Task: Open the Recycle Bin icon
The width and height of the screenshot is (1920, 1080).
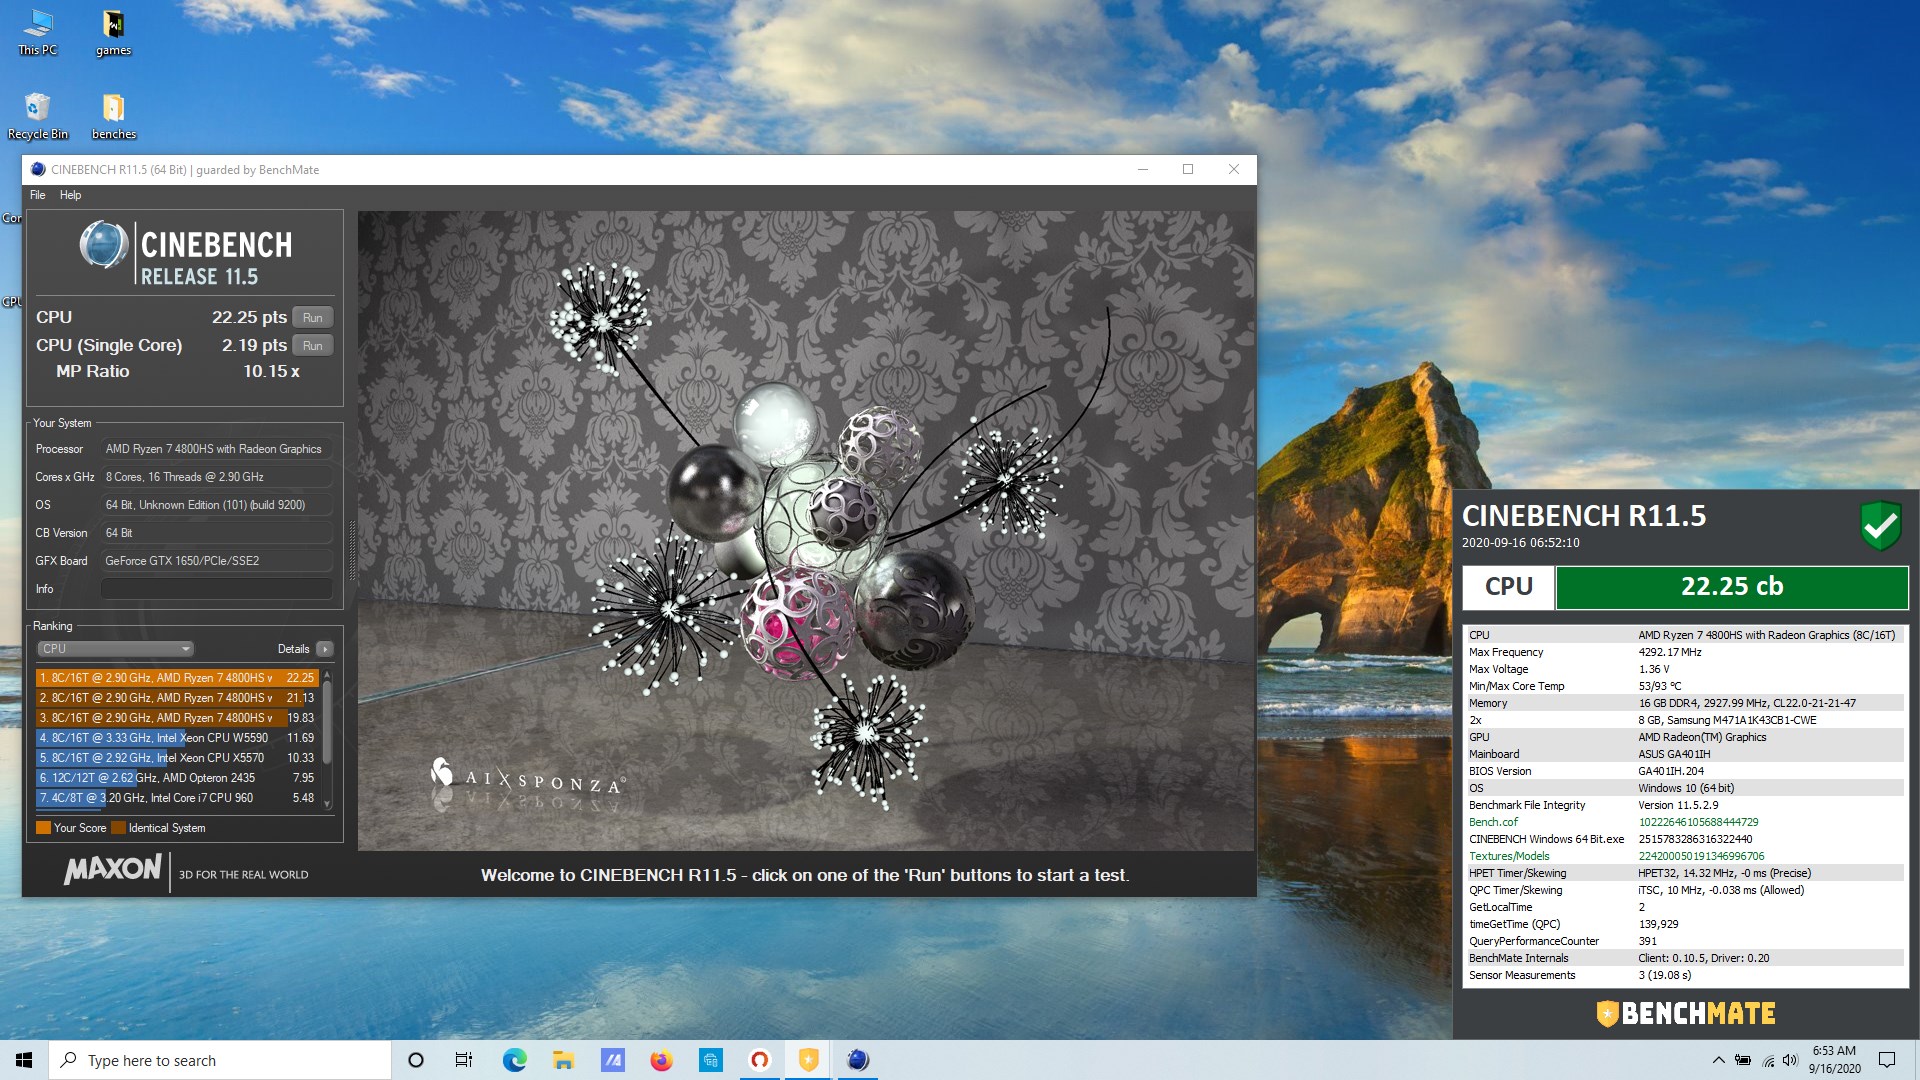Action: [38, 116]
